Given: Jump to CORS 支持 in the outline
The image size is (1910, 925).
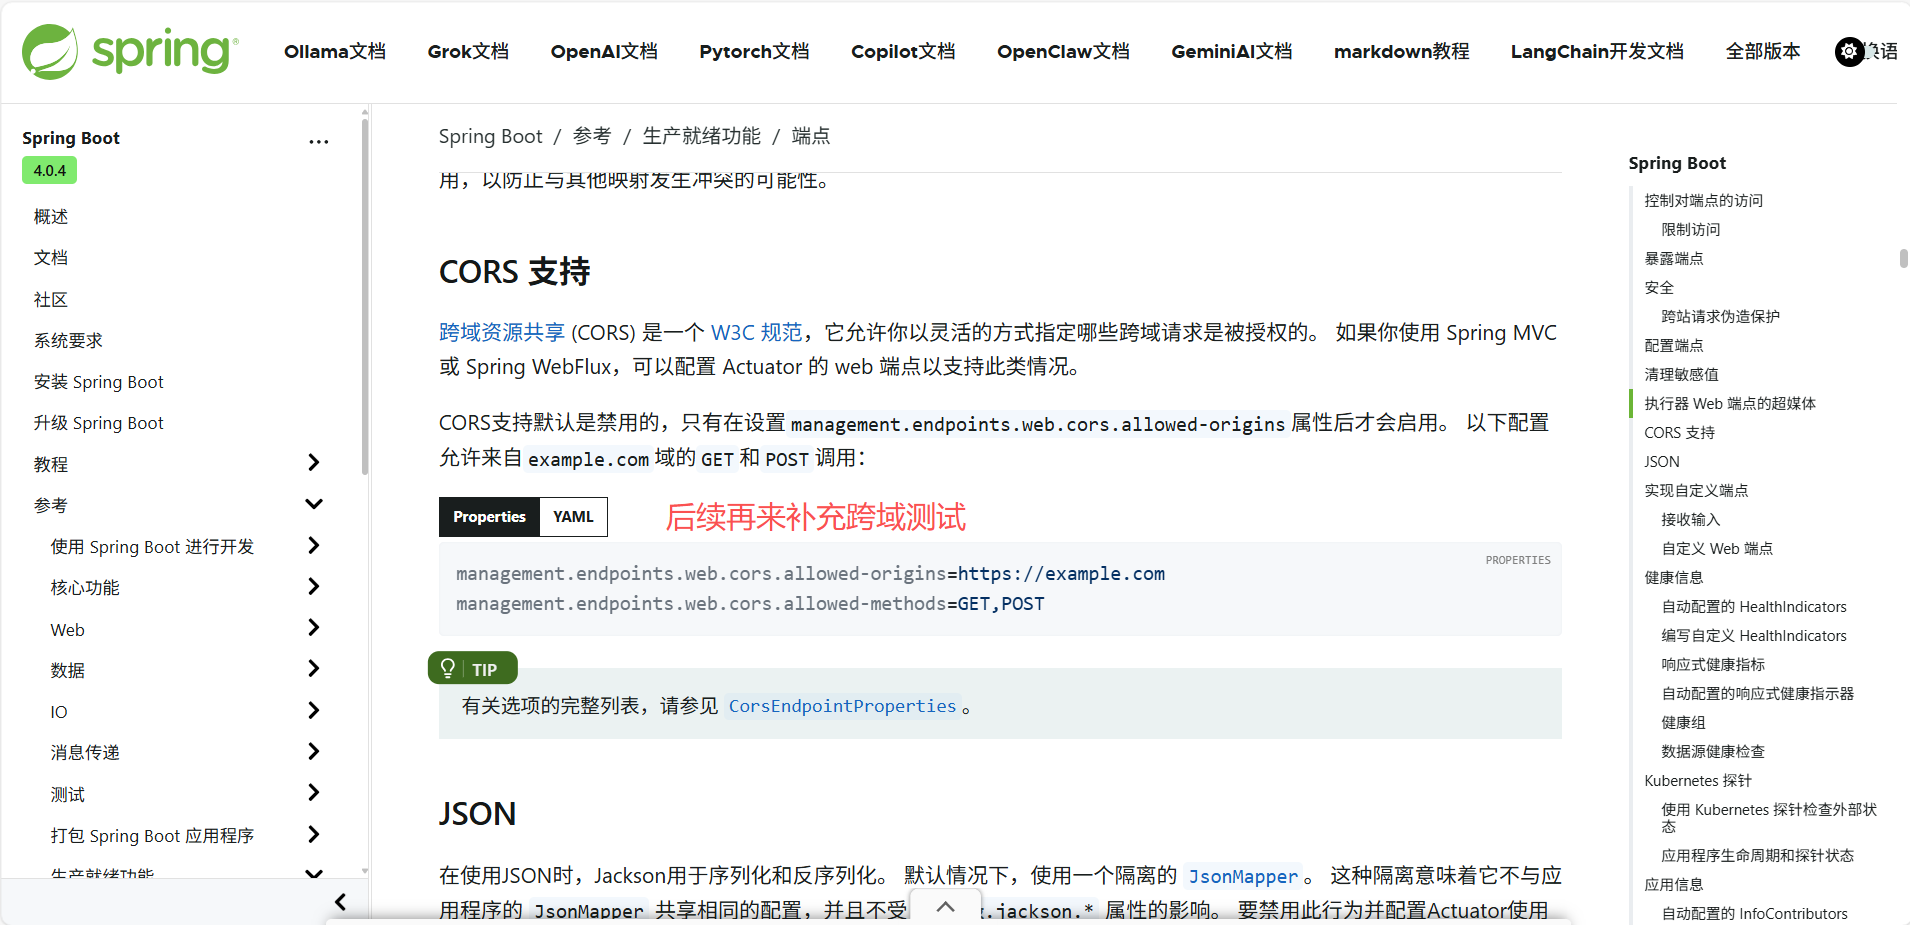Looking at the screenshot, I should click(1680, 433).
